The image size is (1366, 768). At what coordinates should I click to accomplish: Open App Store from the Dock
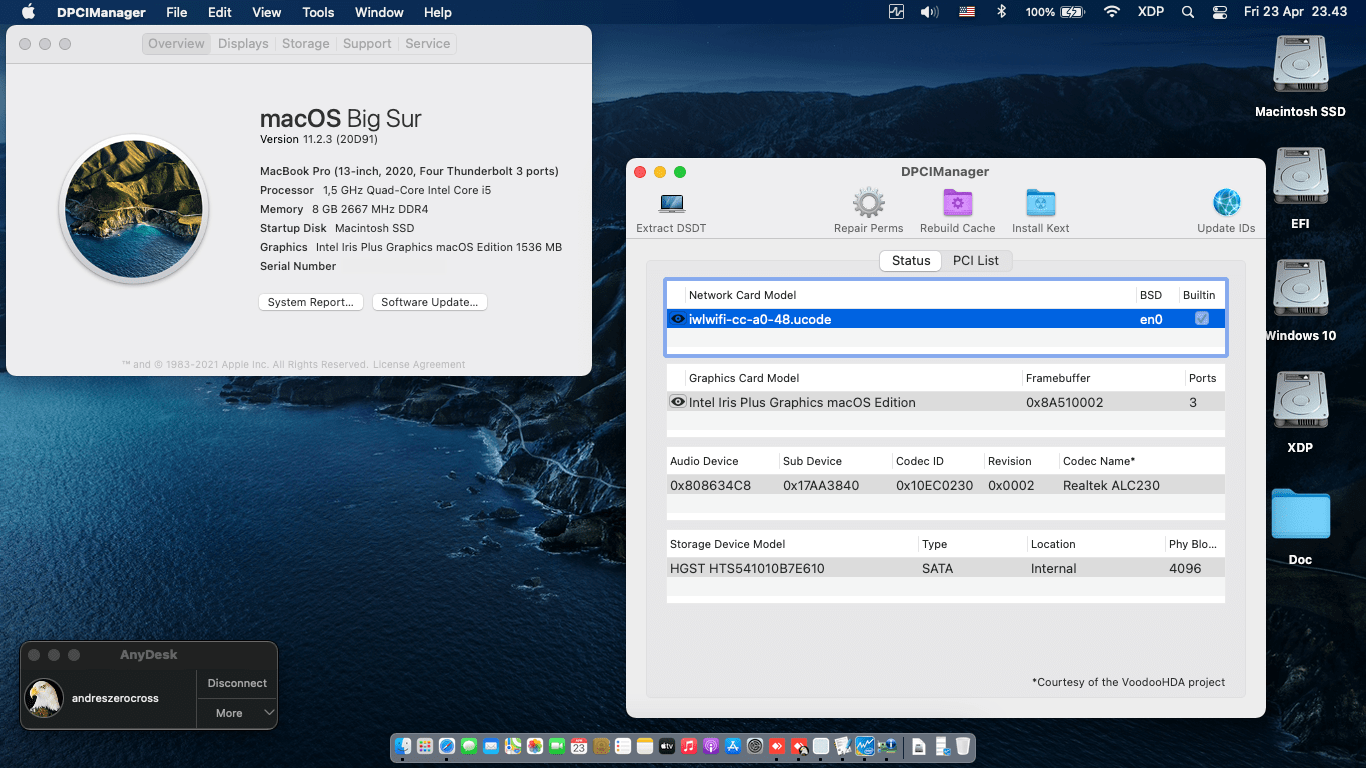(x=733, y=746)
